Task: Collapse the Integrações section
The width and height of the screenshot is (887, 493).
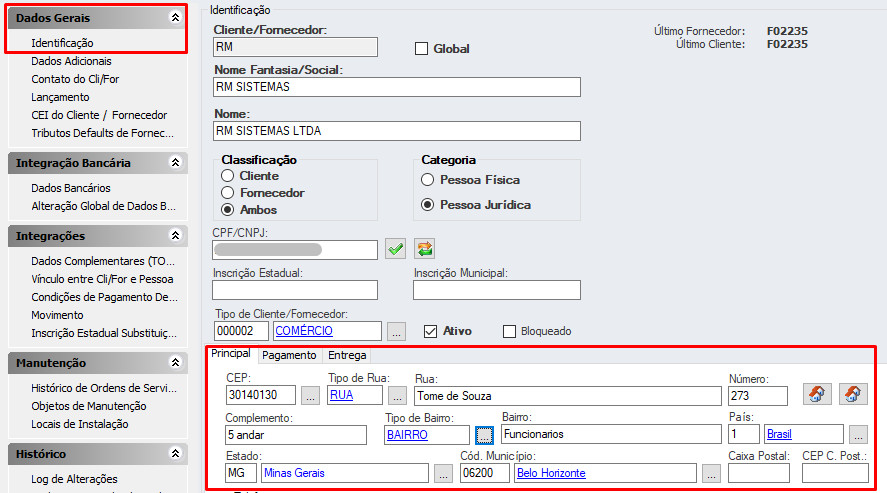Action: [175, 235]
